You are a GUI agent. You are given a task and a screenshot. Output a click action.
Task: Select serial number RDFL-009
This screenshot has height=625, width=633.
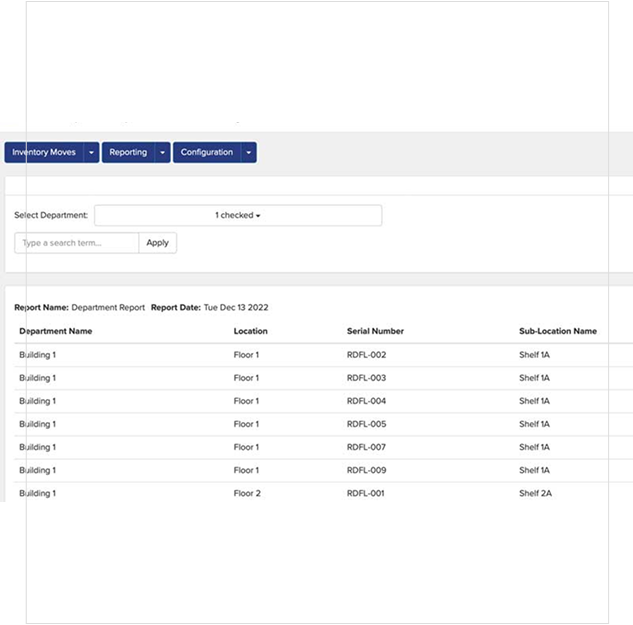point(367,470)
